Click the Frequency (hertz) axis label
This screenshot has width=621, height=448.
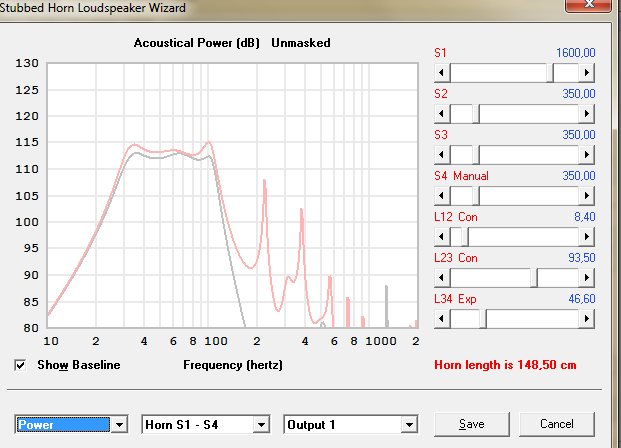click(x=233, y=365)
